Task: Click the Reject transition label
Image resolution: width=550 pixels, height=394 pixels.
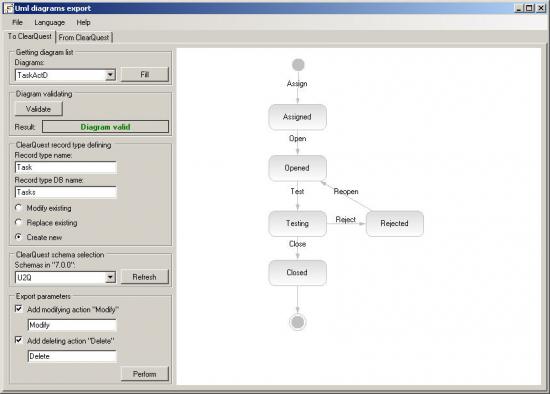Action: [x=346, y=220]
